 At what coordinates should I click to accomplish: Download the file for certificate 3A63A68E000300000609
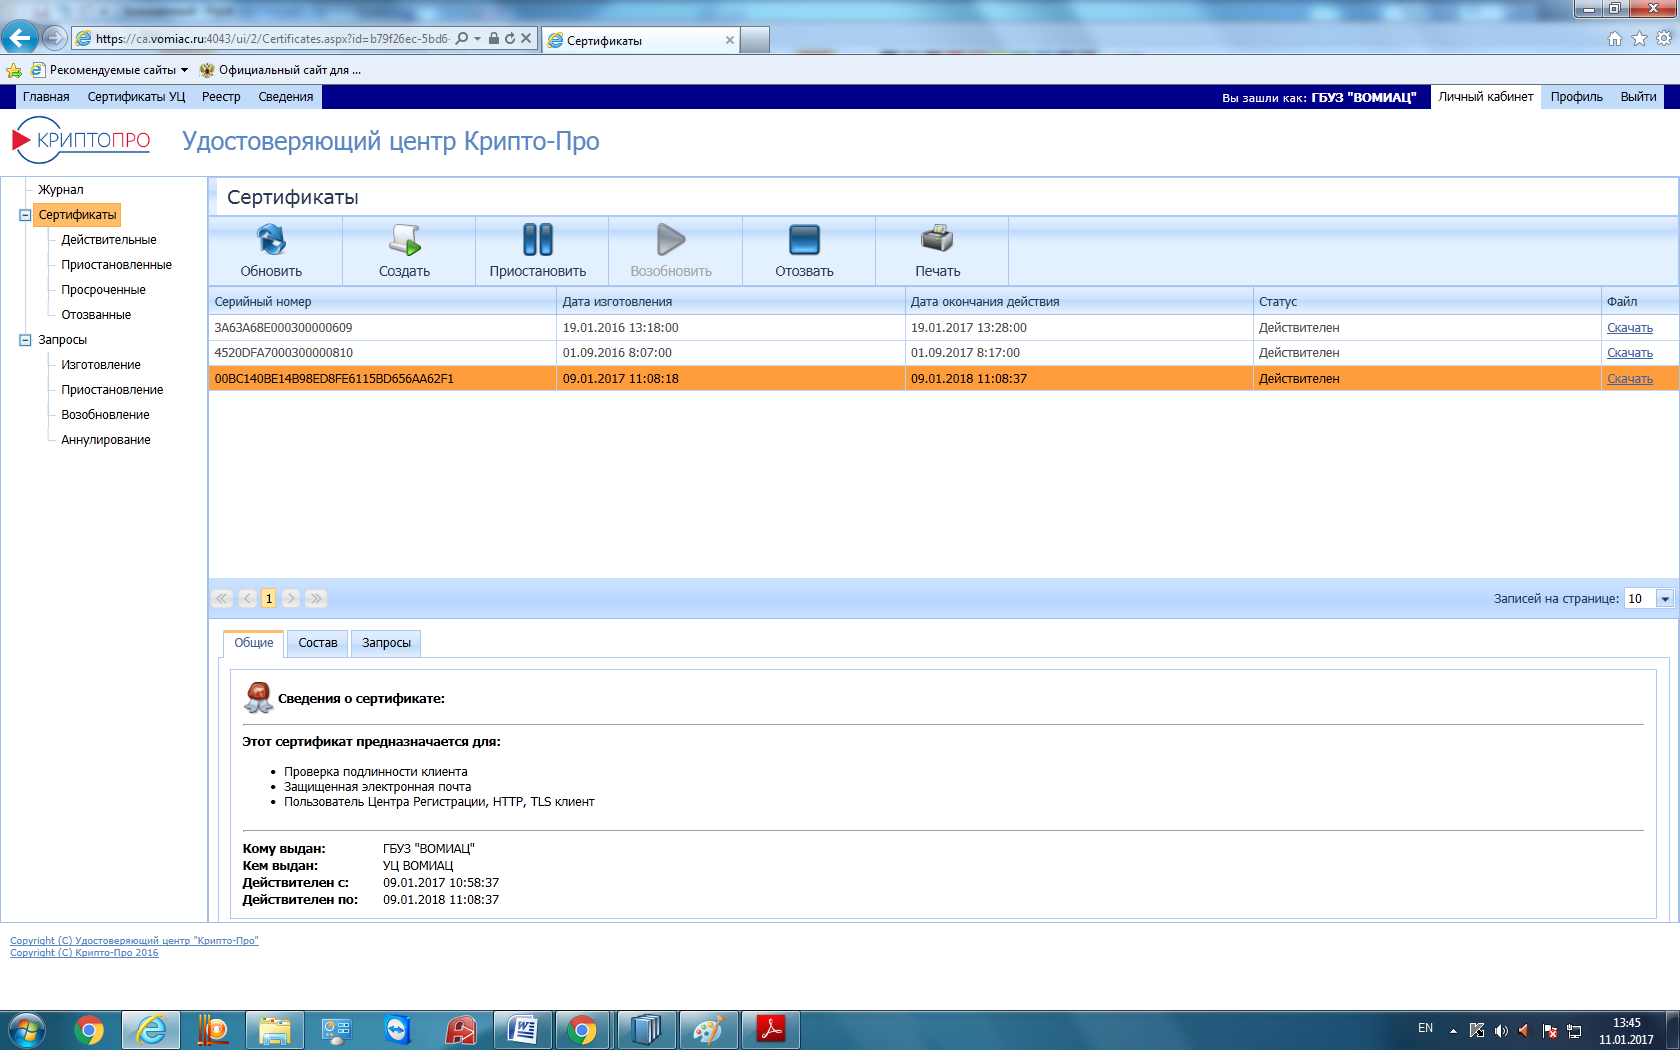click(1629, 328)
